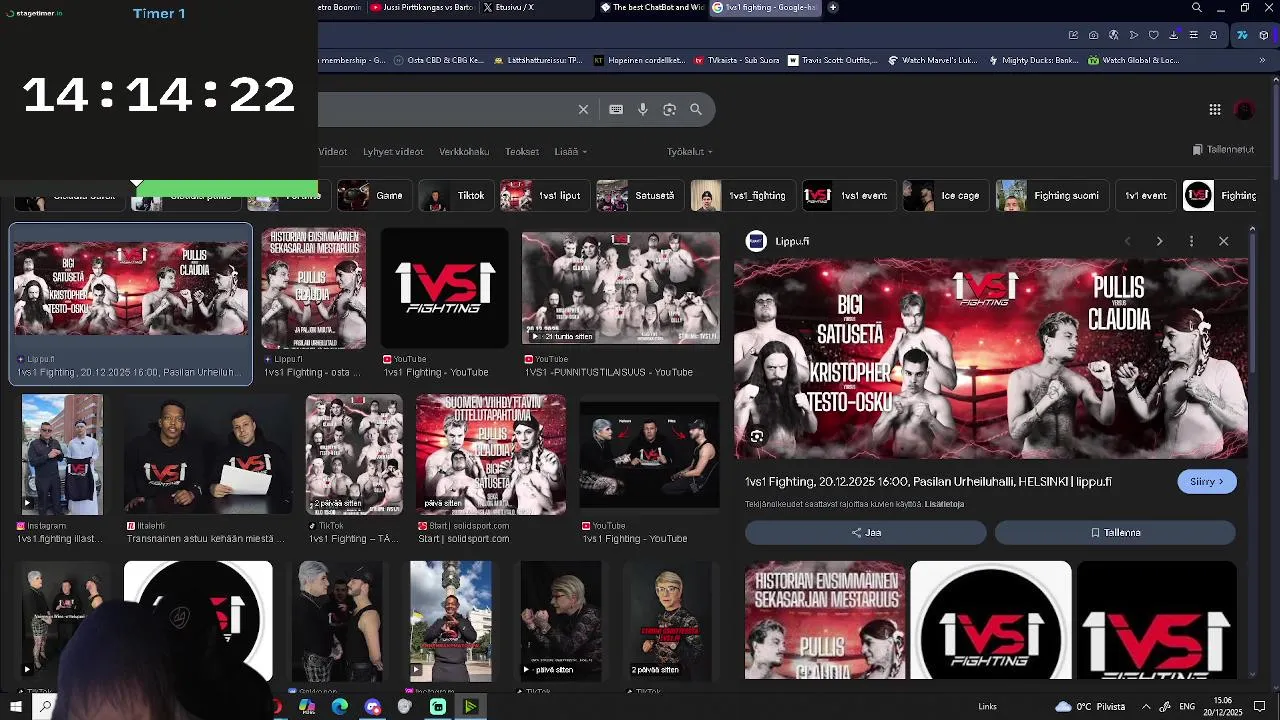Click the heart bookmark icon in address bar
This screenshot has height=720, width=1280.
click(x=1153, y=35)
